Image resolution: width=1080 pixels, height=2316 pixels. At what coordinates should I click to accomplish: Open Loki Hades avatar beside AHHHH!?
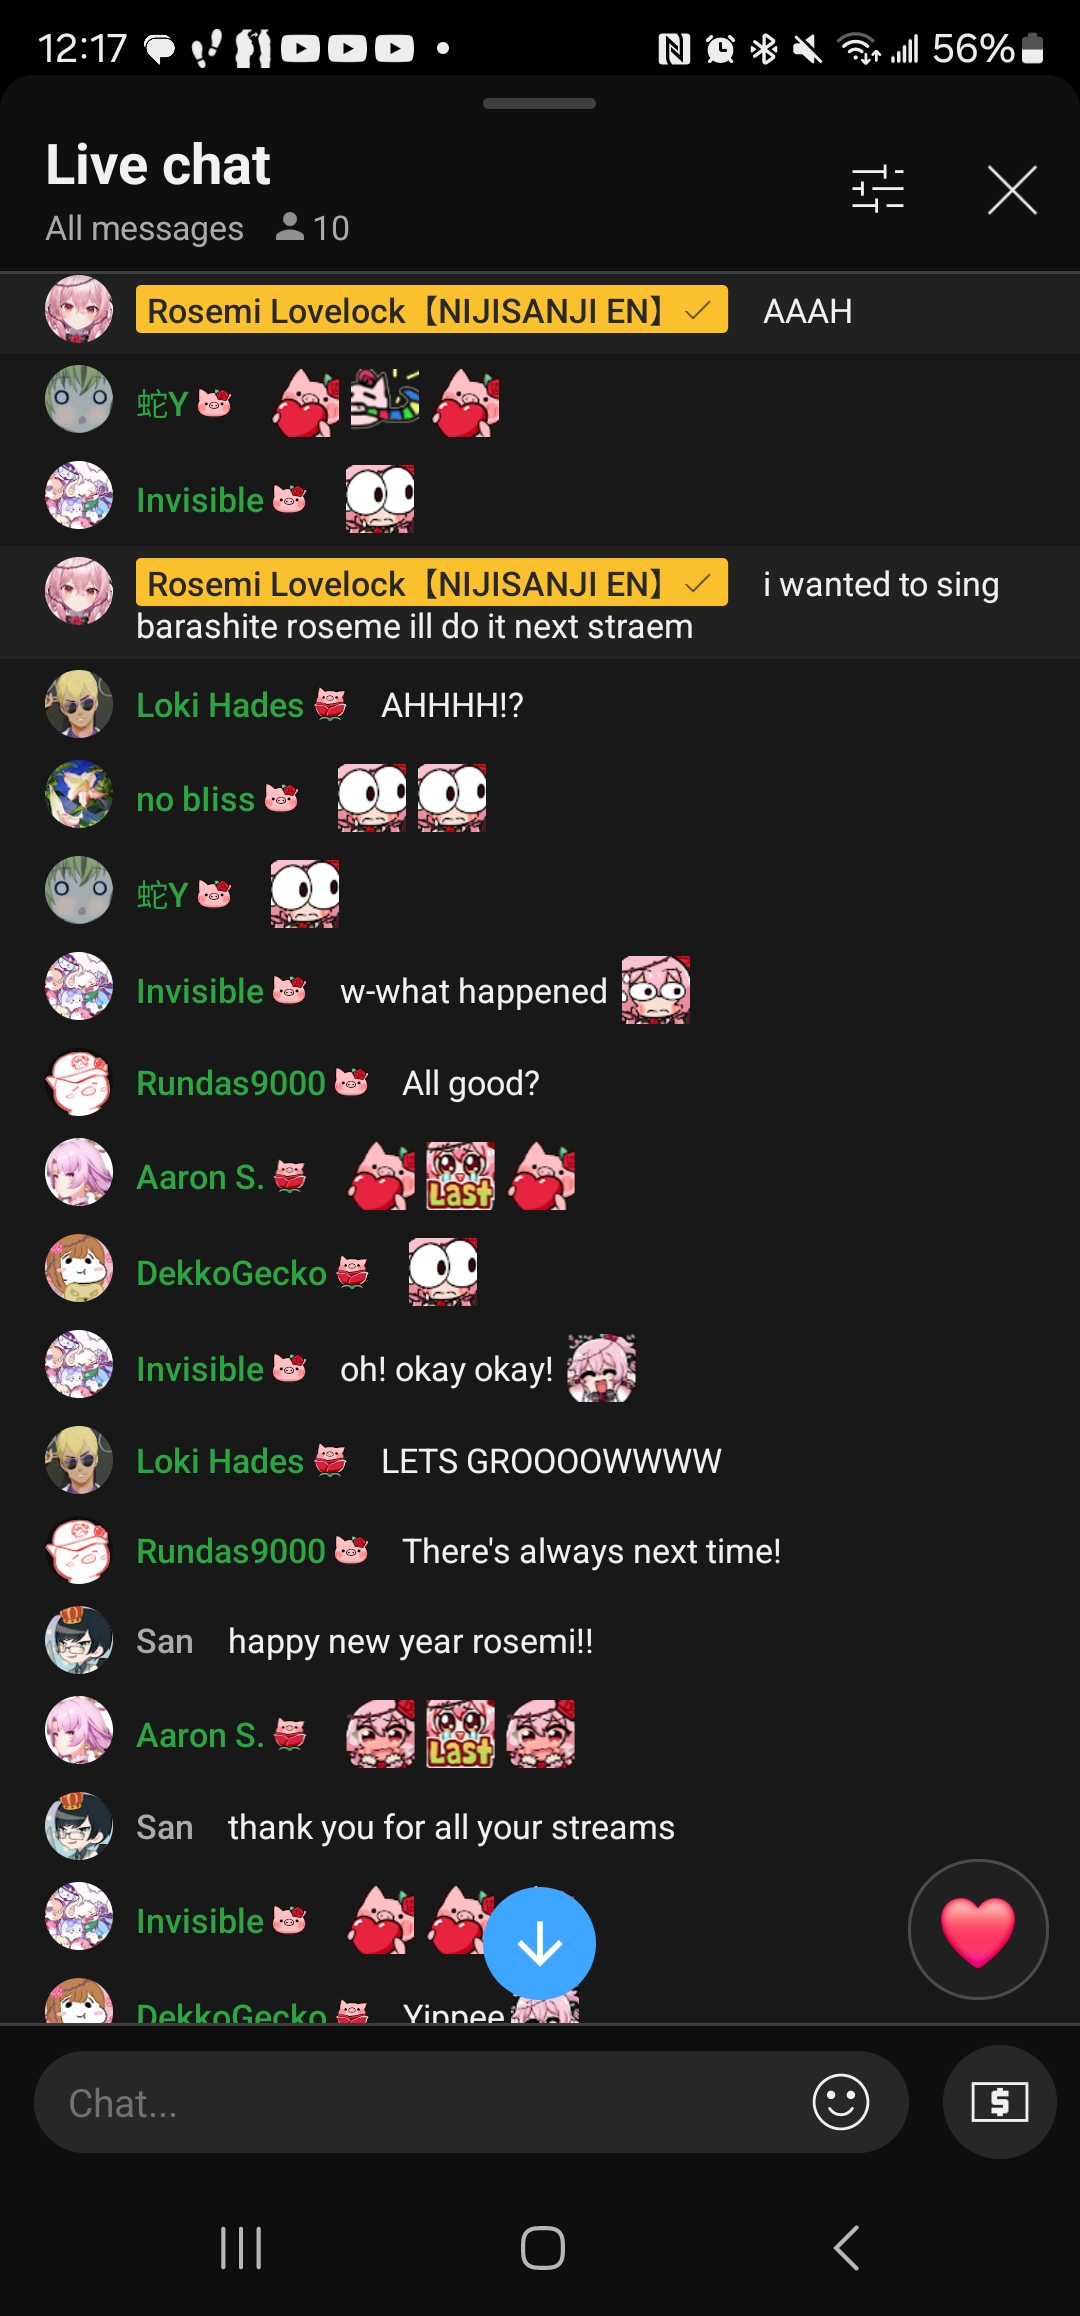[79, 704]
